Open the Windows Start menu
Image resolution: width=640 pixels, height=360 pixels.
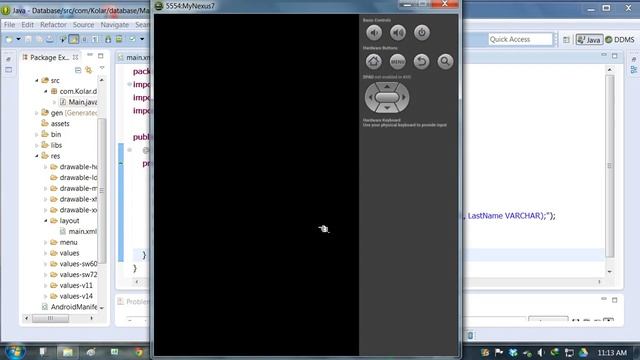pyautogui.click(x=15, y=352)
